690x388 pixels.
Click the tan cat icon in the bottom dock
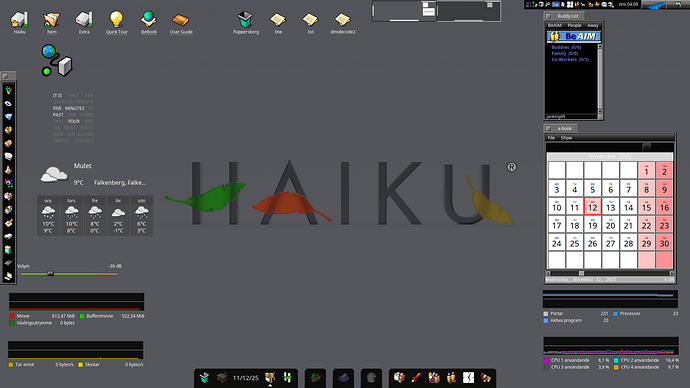[x=270, y=377]
